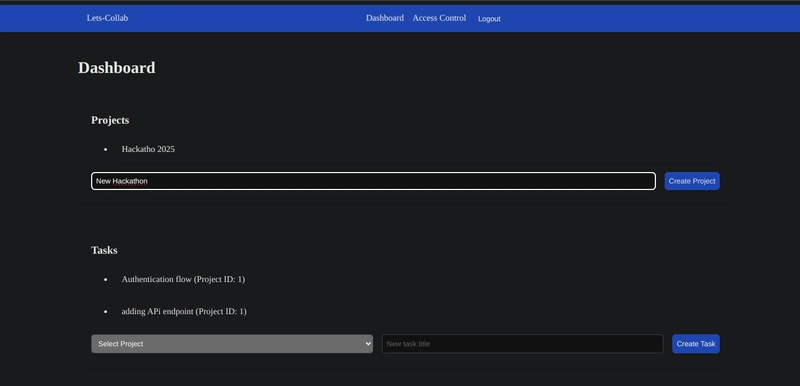Go to the Dashboard nav item

coord(385,18)
